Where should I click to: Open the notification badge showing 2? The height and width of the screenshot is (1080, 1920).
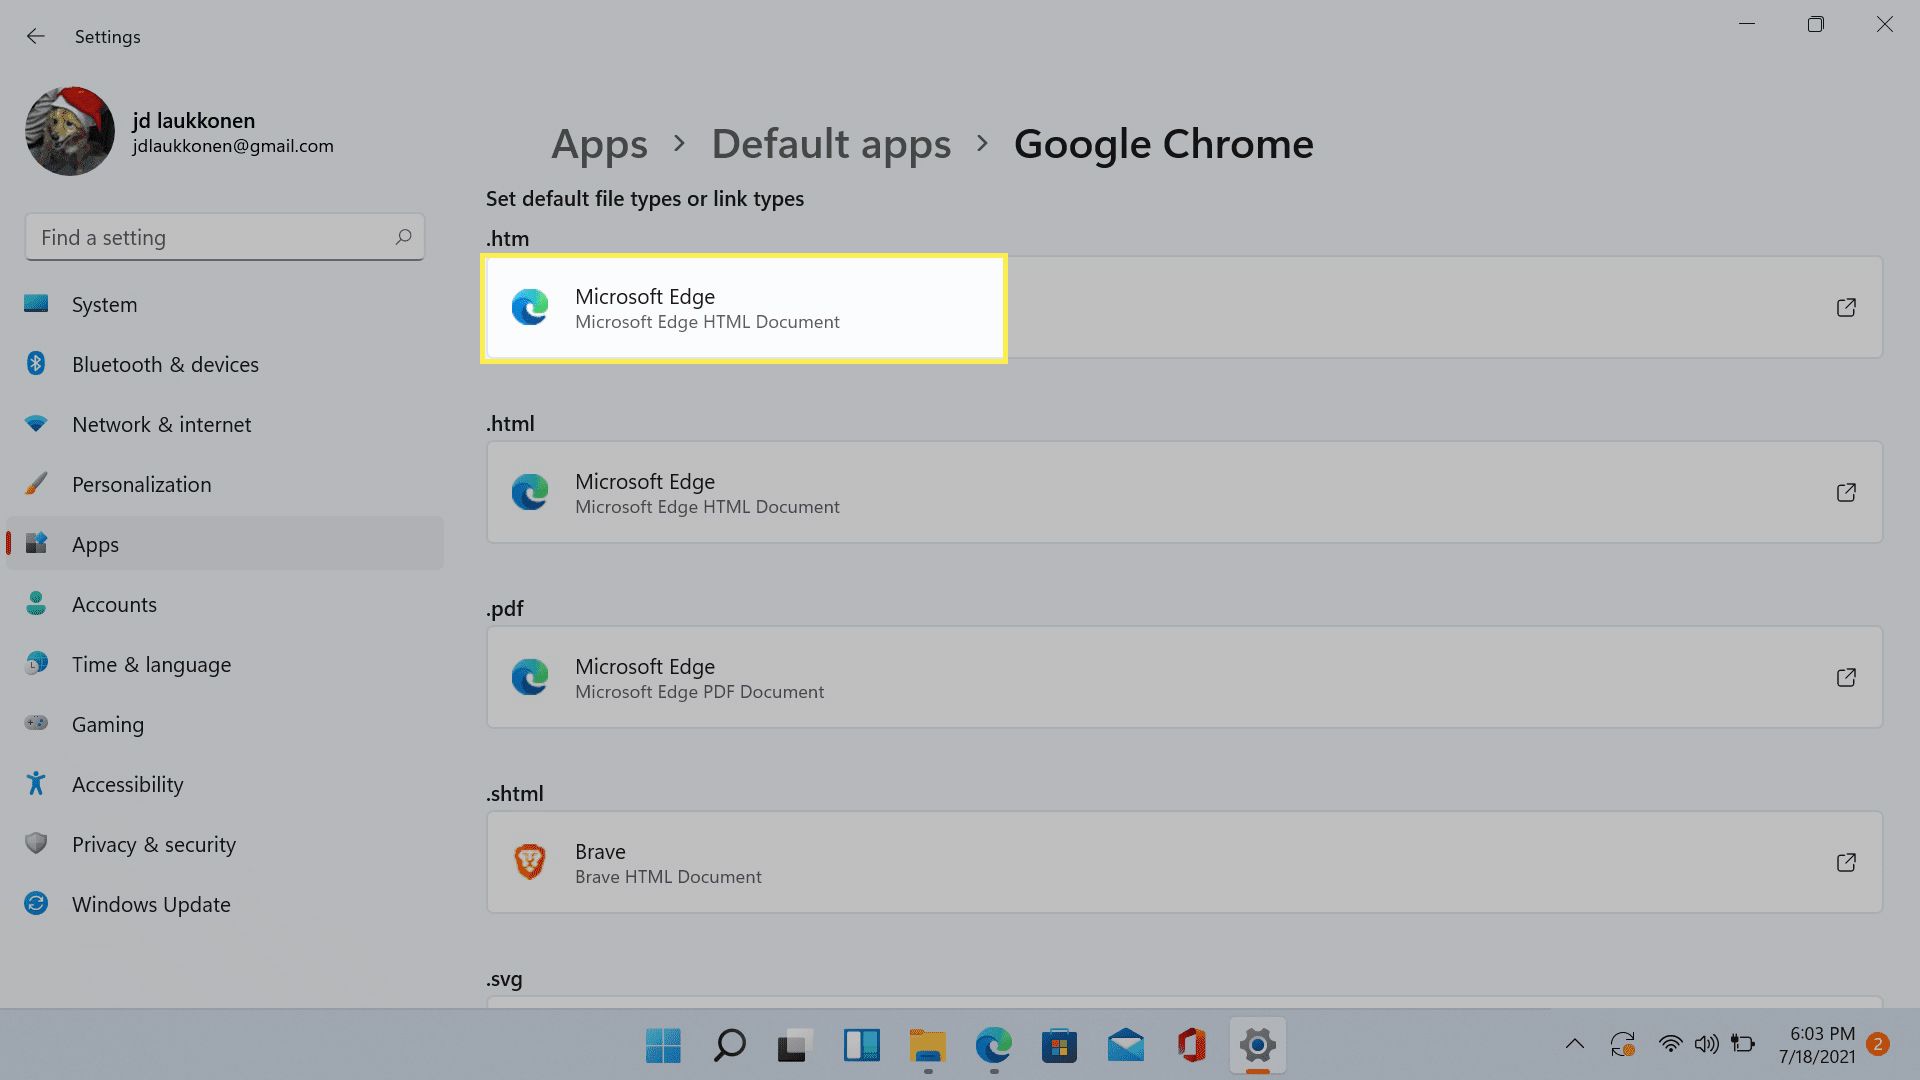click(x=1878, y=1045)
